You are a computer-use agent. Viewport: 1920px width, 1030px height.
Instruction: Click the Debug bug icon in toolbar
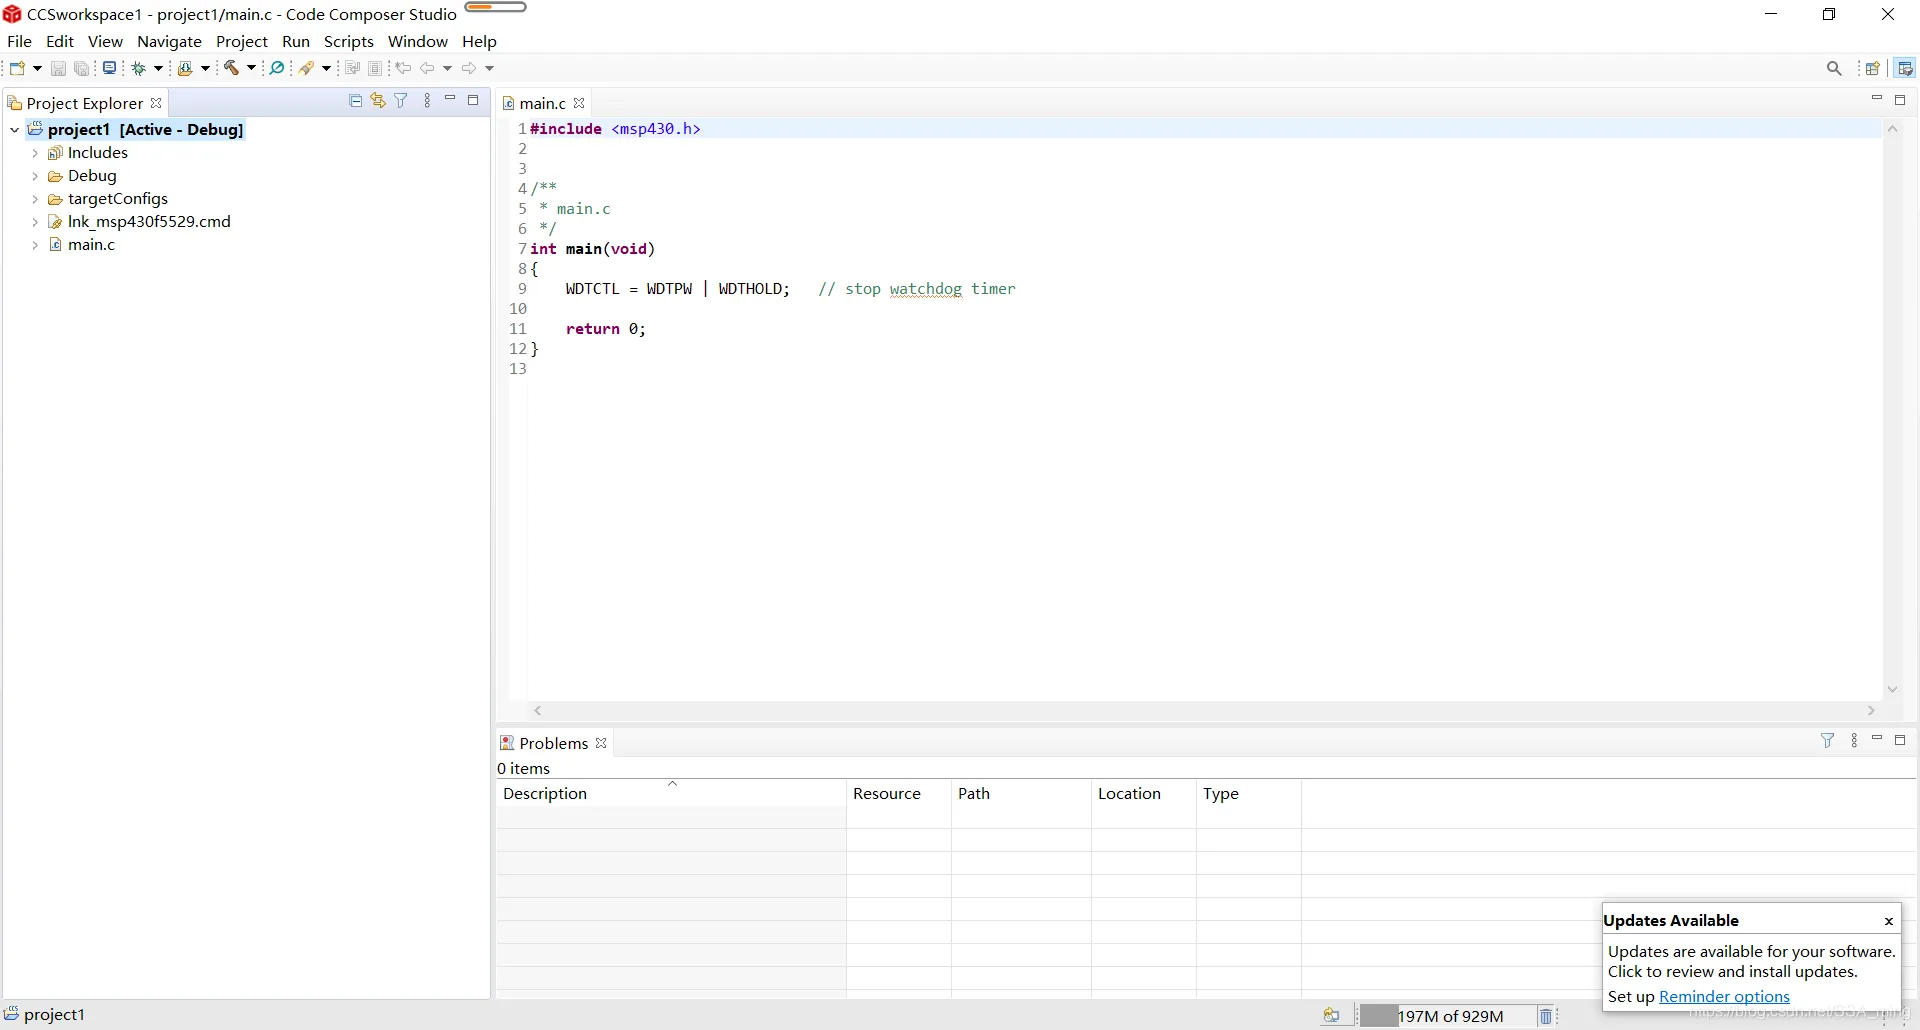[x=139, y=68]
